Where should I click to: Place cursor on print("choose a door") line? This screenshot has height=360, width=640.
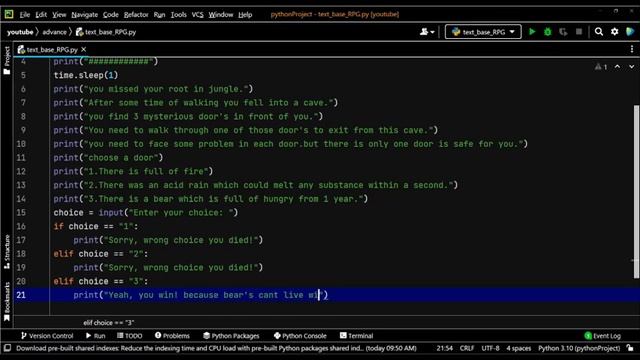(108, 158)
